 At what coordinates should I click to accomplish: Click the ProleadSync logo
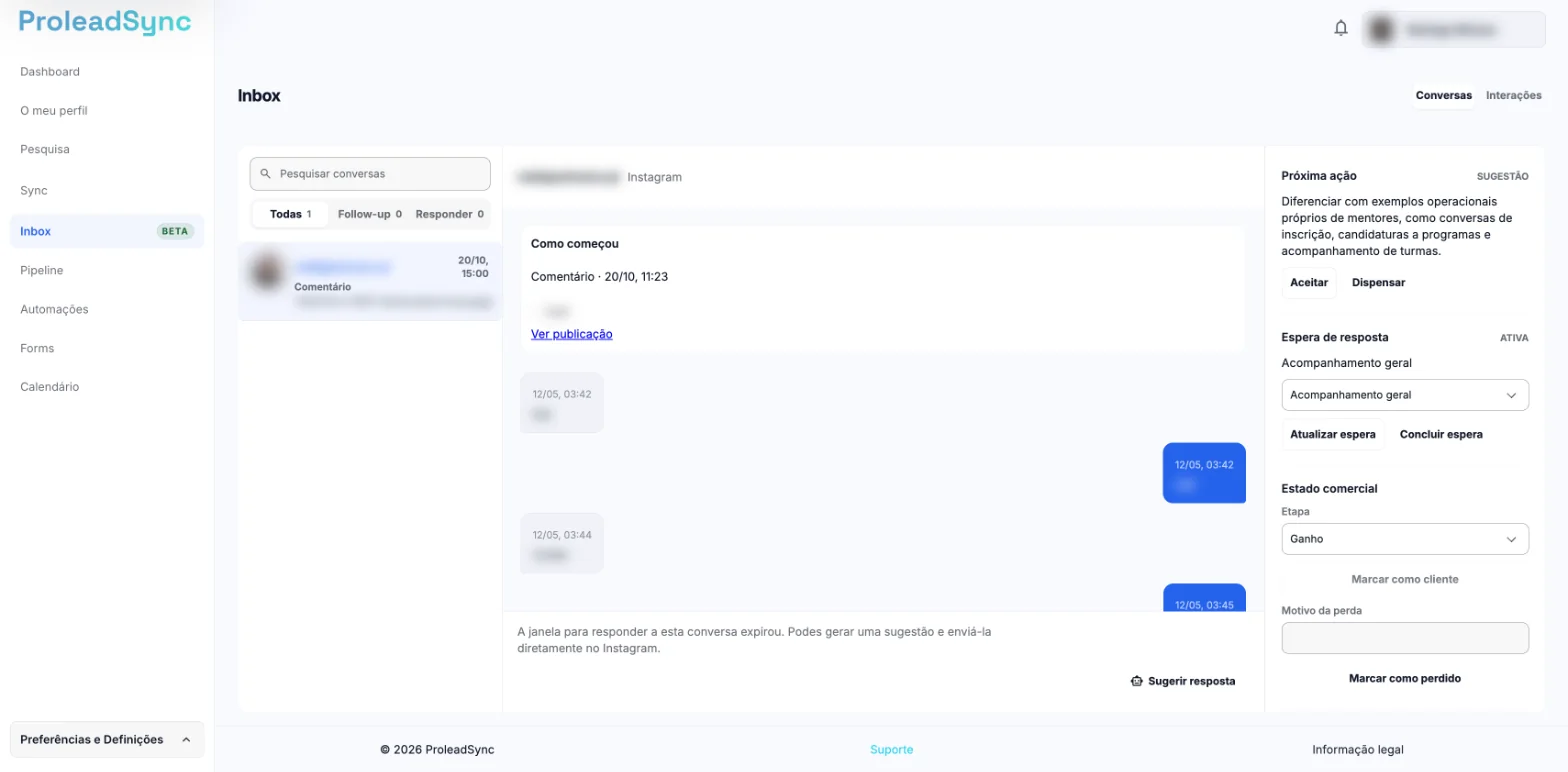pos(105,22)
